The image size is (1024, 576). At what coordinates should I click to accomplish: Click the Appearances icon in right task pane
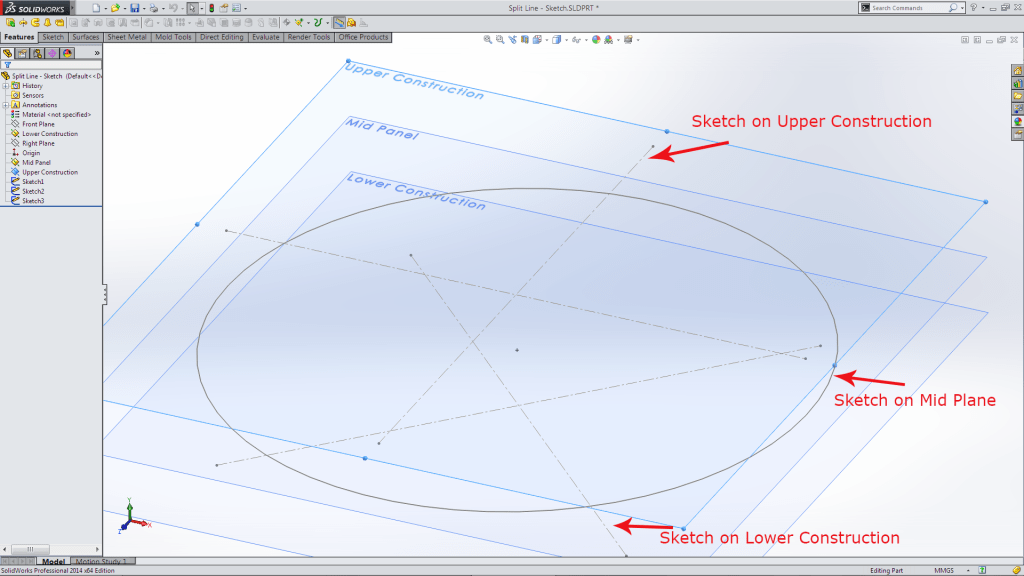click(1017, 121)
